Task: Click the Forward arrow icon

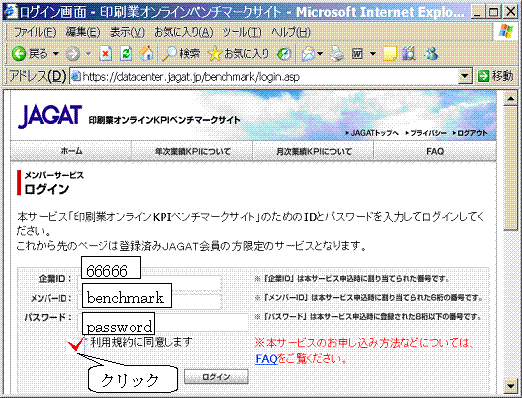Action: tap(73, 54)
